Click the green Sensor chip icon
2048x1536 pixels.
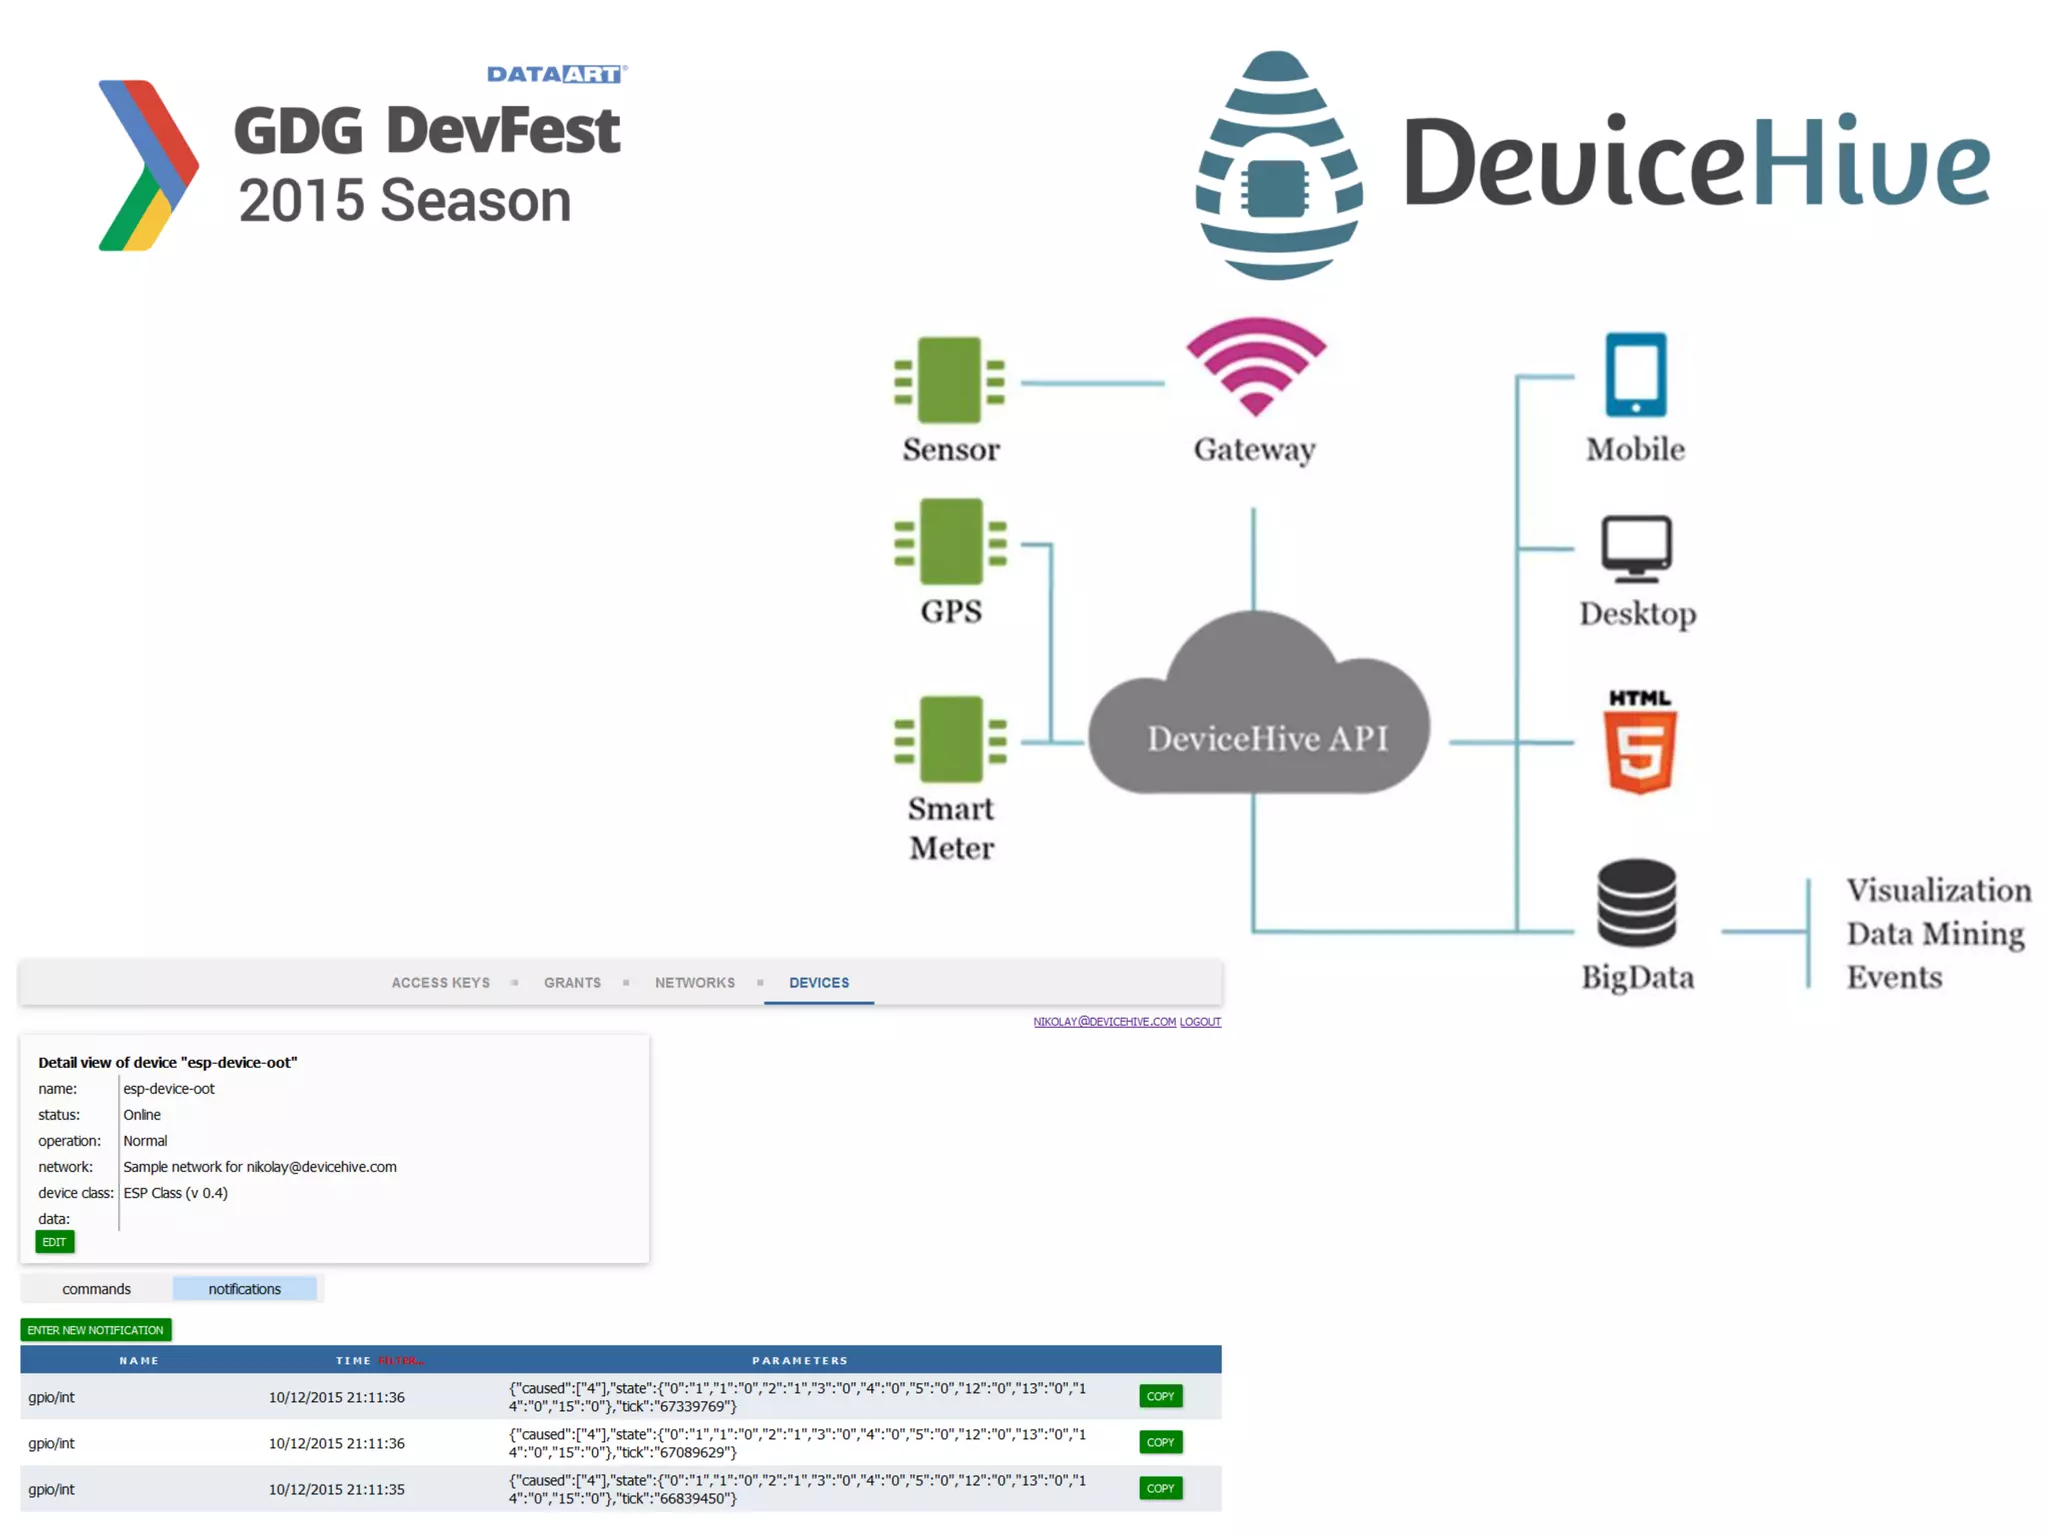click(x=949, y=380)
